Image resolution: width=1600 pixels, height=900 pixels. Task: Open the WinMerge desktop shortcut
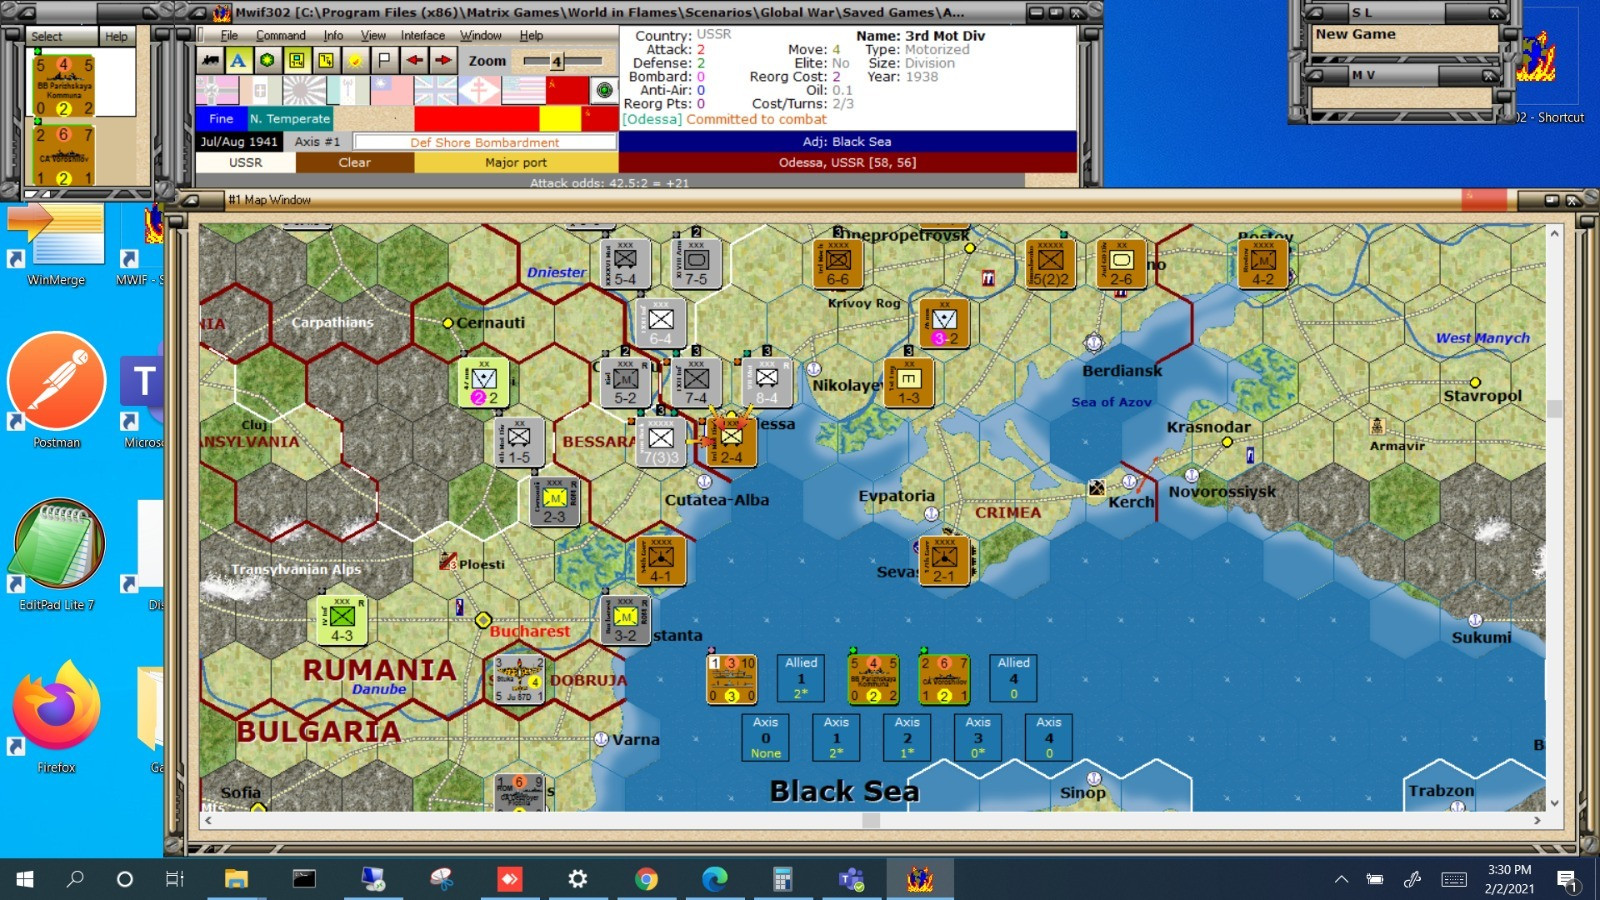coord(57,245)
